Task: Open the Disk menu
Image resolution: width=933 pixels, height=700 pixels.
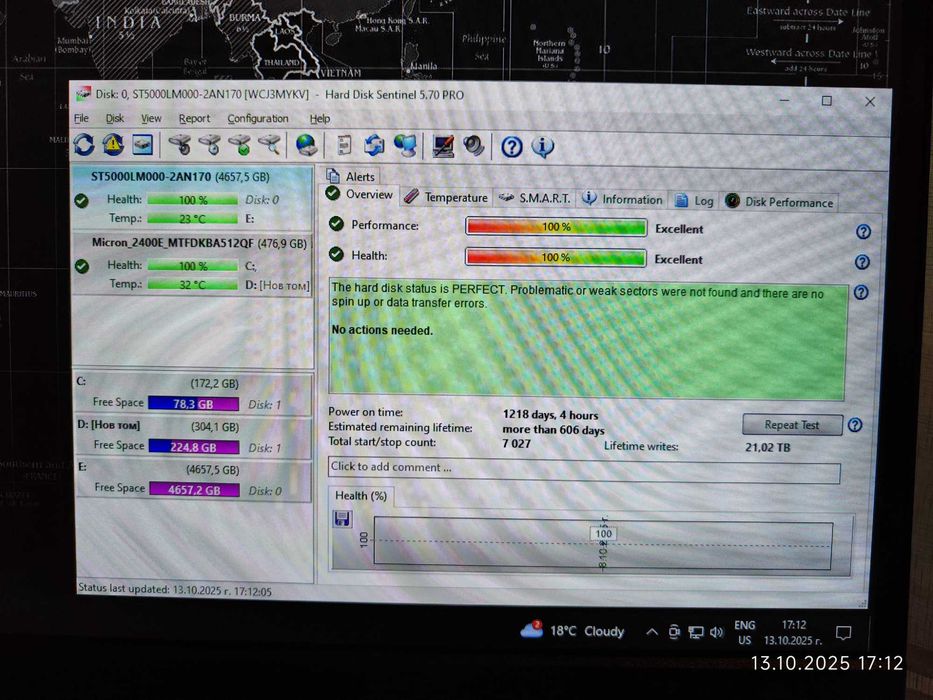Action: coord(115,118)
